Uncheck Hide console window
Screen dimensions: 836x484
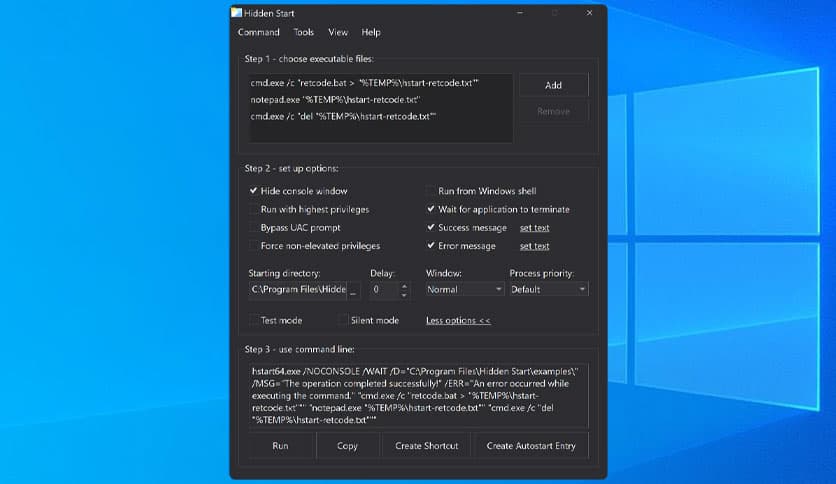click(x=254, y=191)
